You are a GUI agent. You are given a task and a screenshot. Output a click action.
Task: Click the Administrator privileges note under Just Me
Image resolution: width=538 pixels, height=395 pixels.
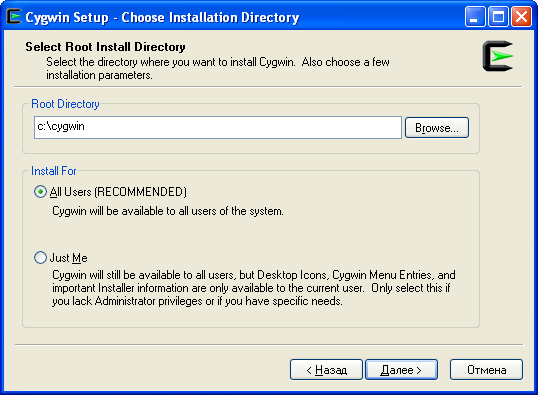point(197,301)
